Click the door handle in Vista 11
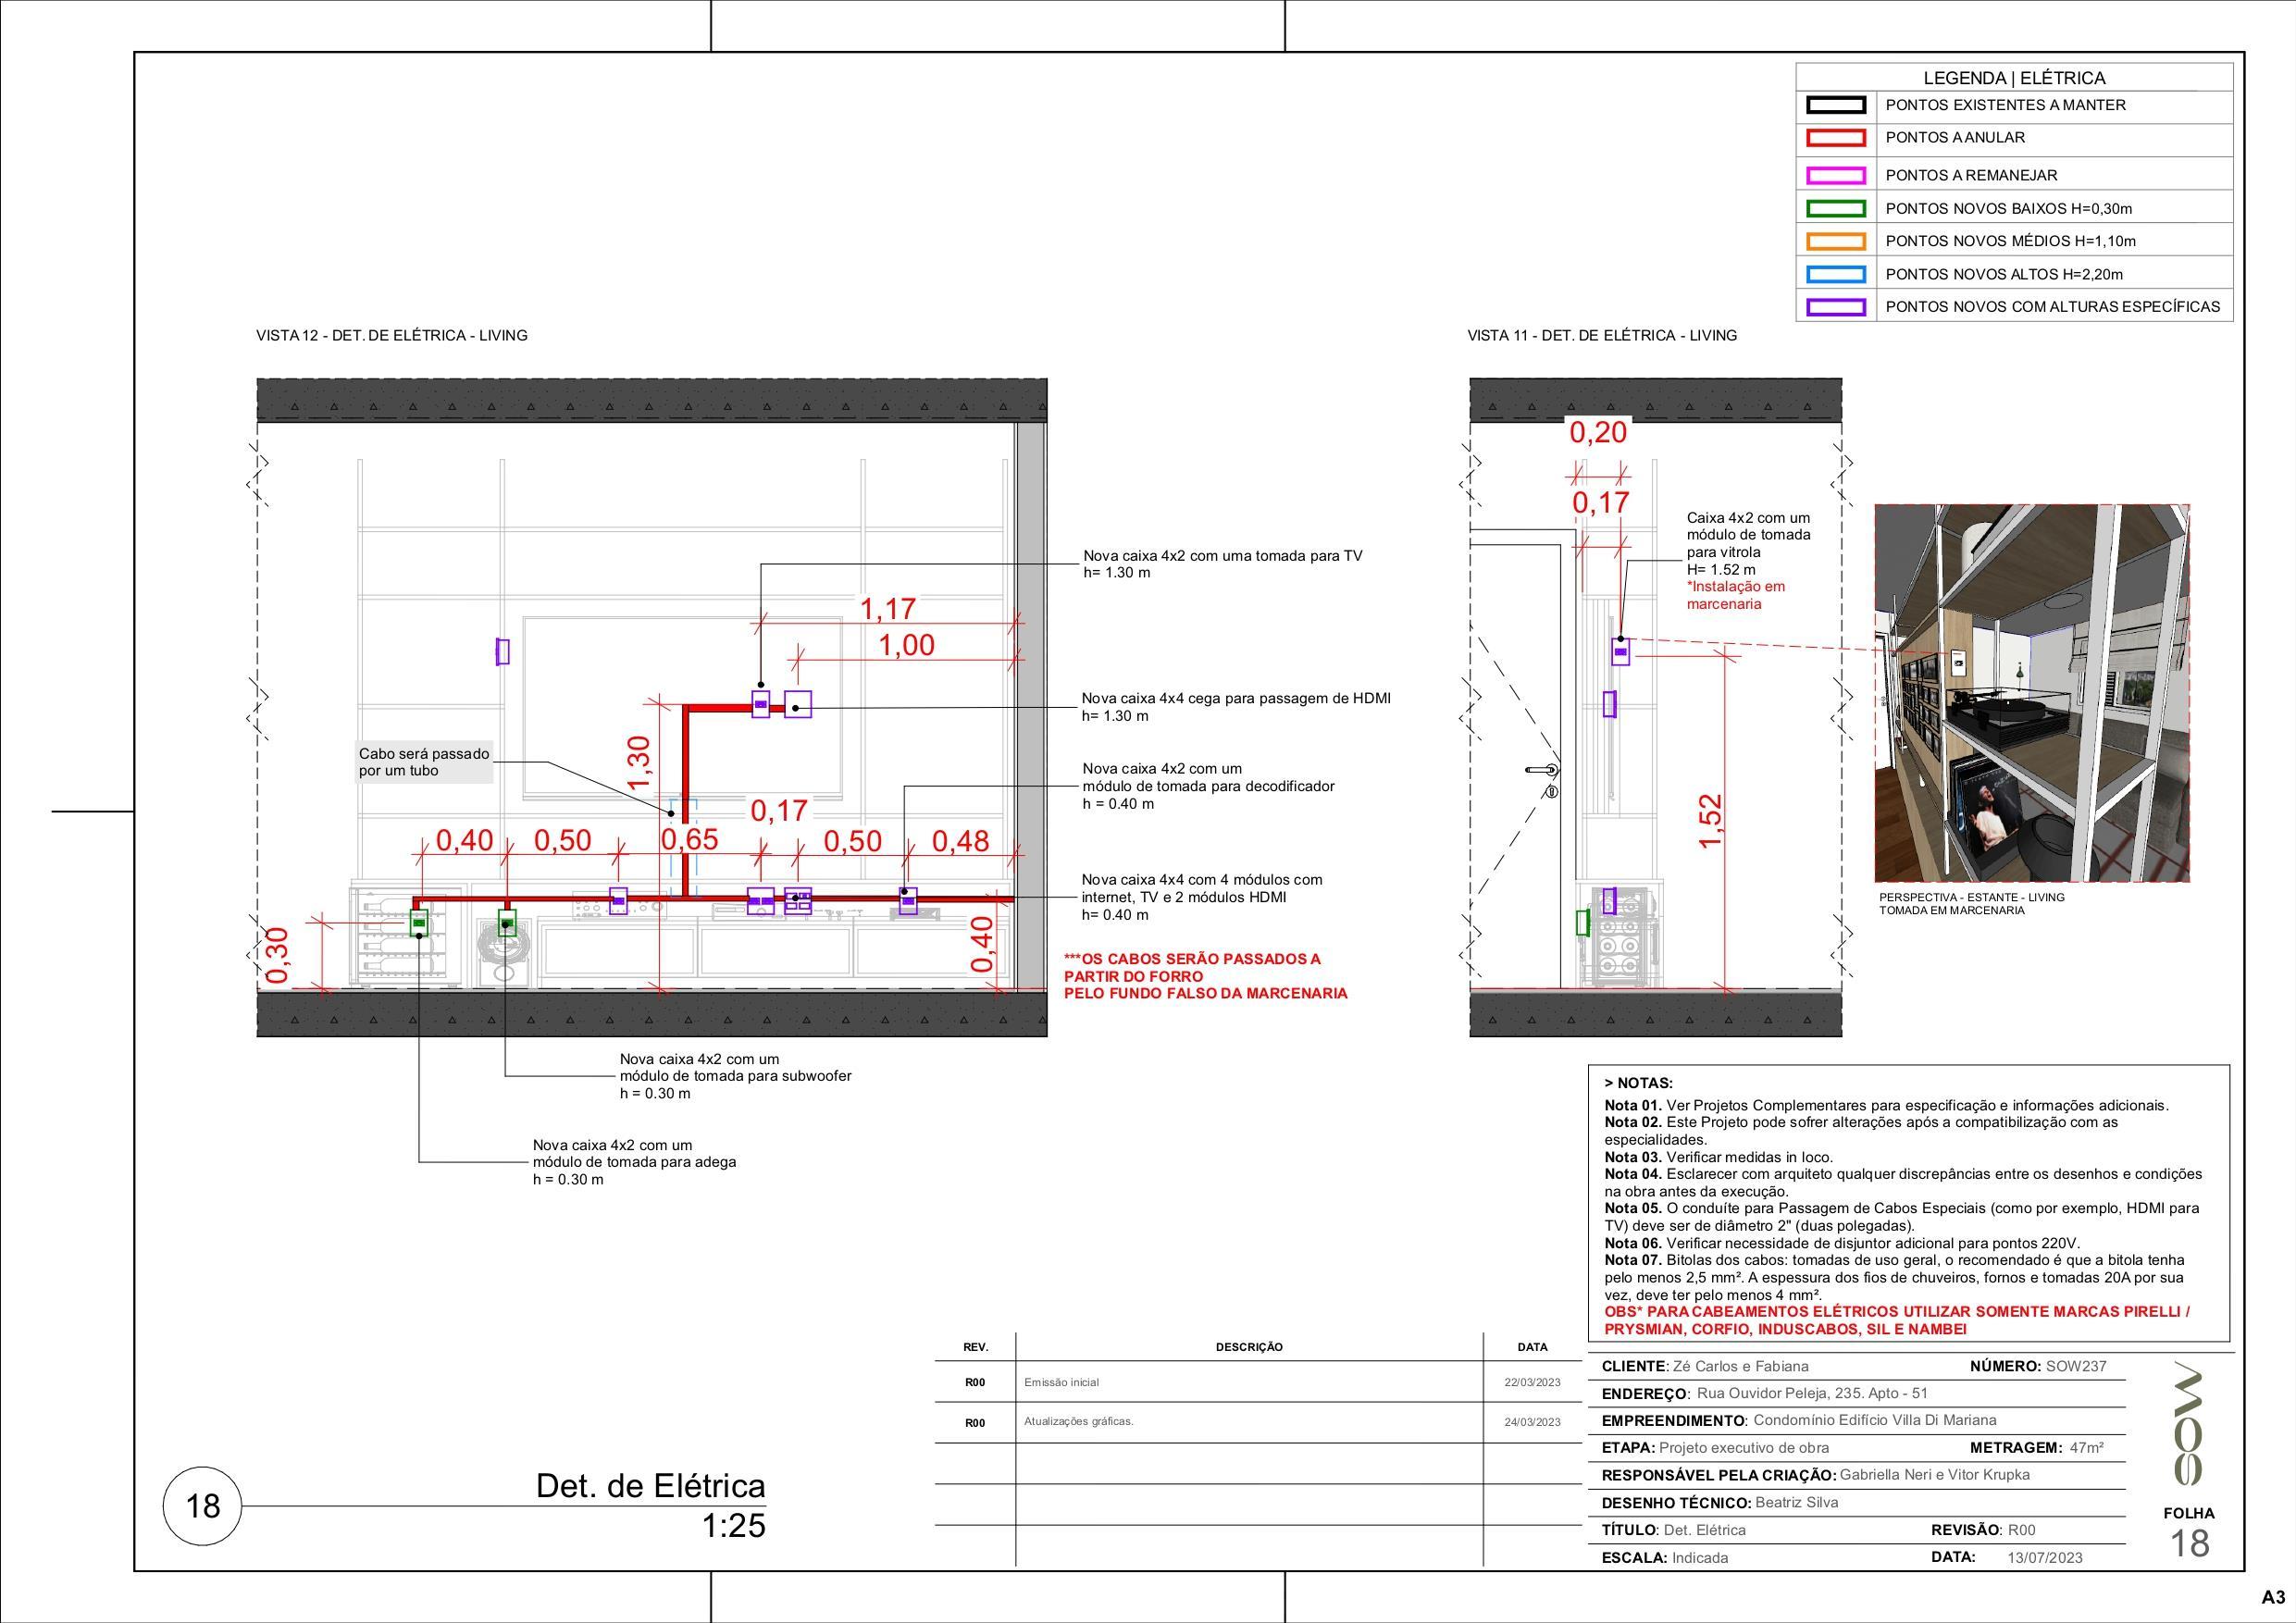This screenshot has height=1623, width=2296. [1542, 770]
